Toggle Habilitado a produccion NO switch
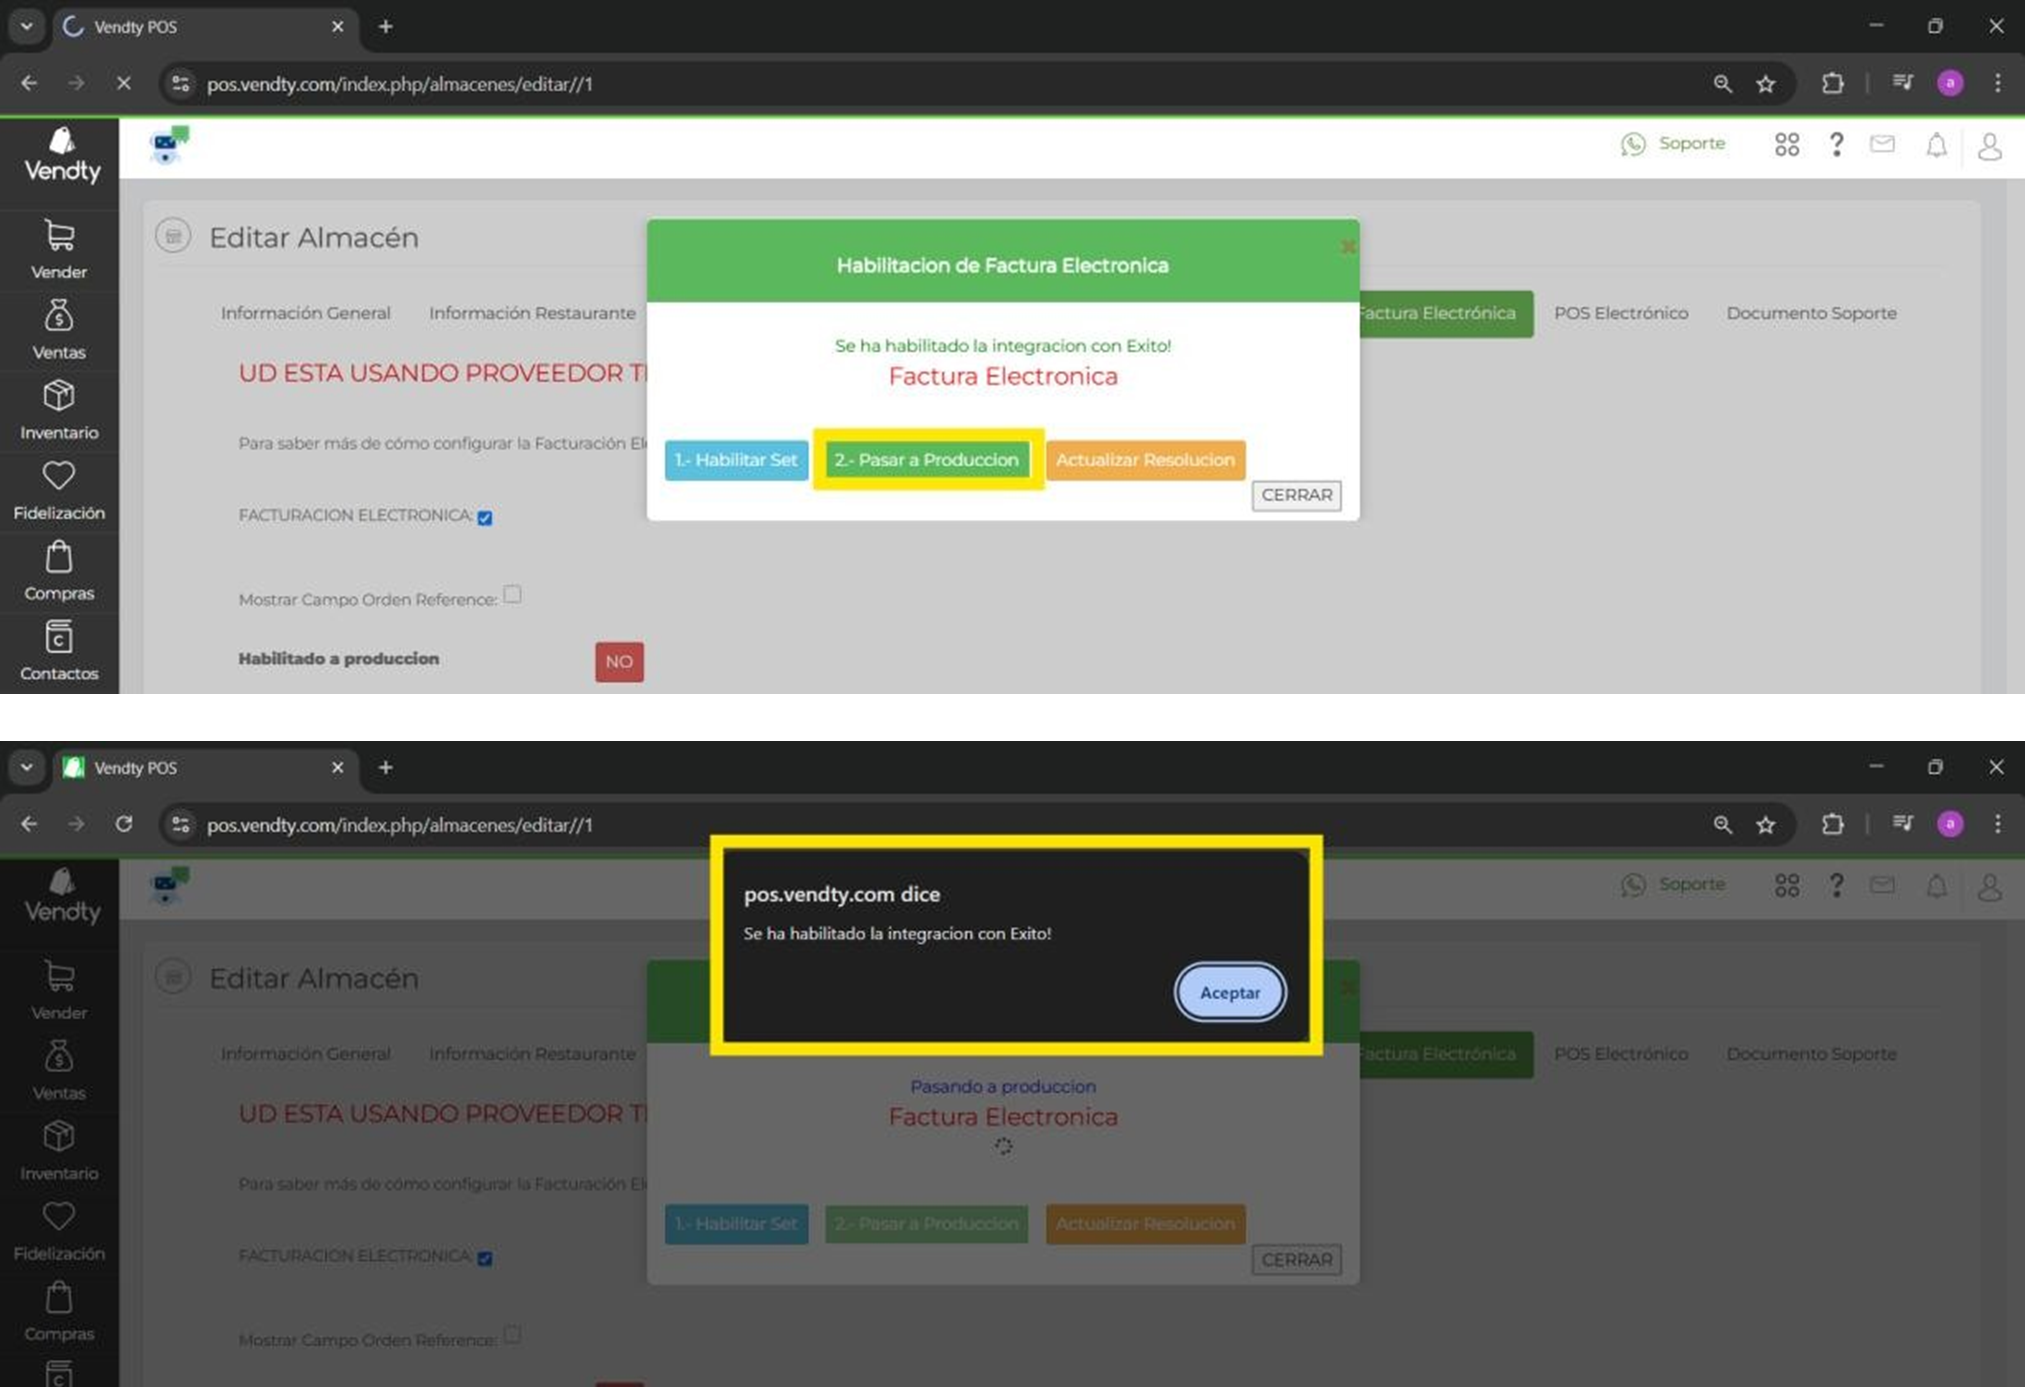Screen dimensions: 2025x1387 619,661
